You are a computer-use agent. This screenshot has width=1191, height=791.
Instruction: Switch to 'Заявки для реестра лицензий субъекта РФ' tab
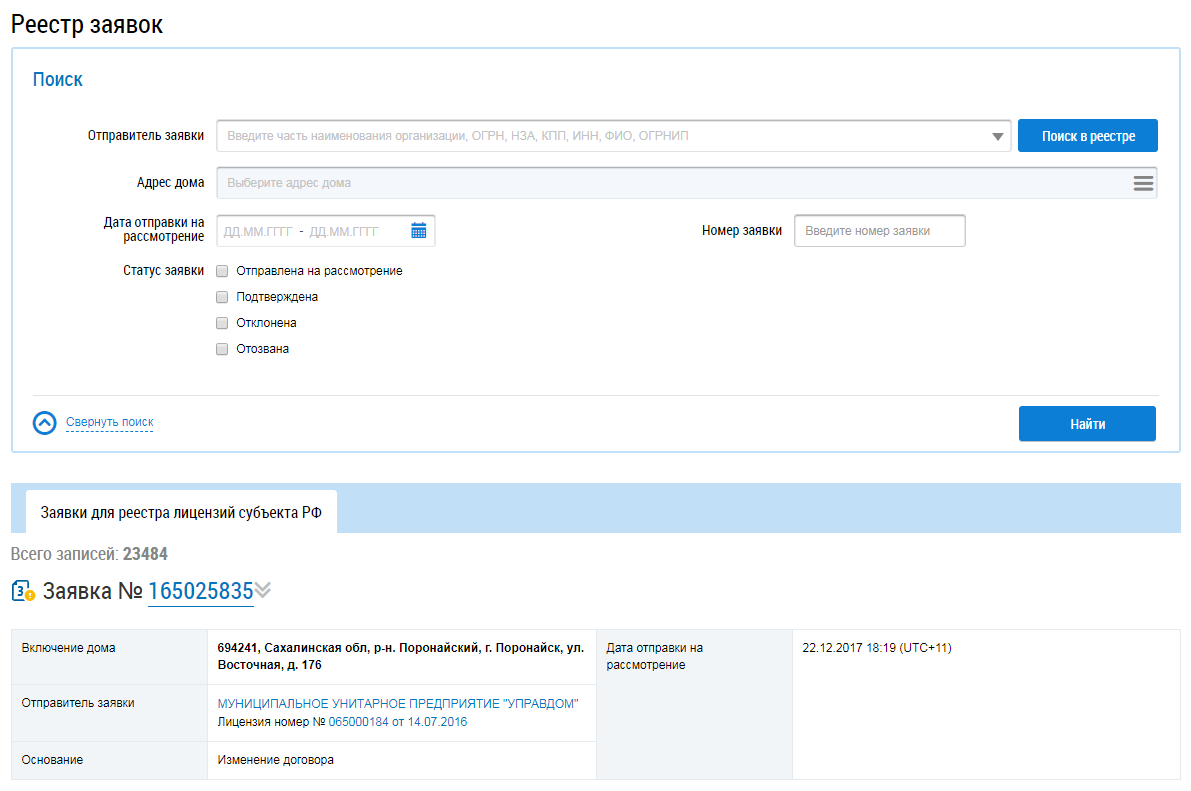pos(181,512)
